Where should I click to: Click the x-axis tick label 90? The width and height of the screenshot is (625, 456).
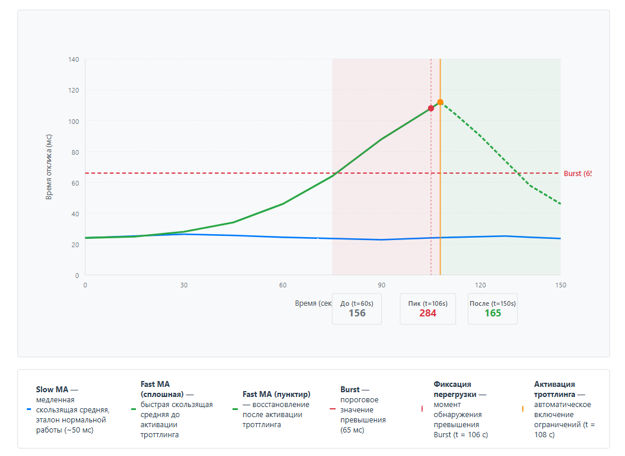[x=381, y=285]
